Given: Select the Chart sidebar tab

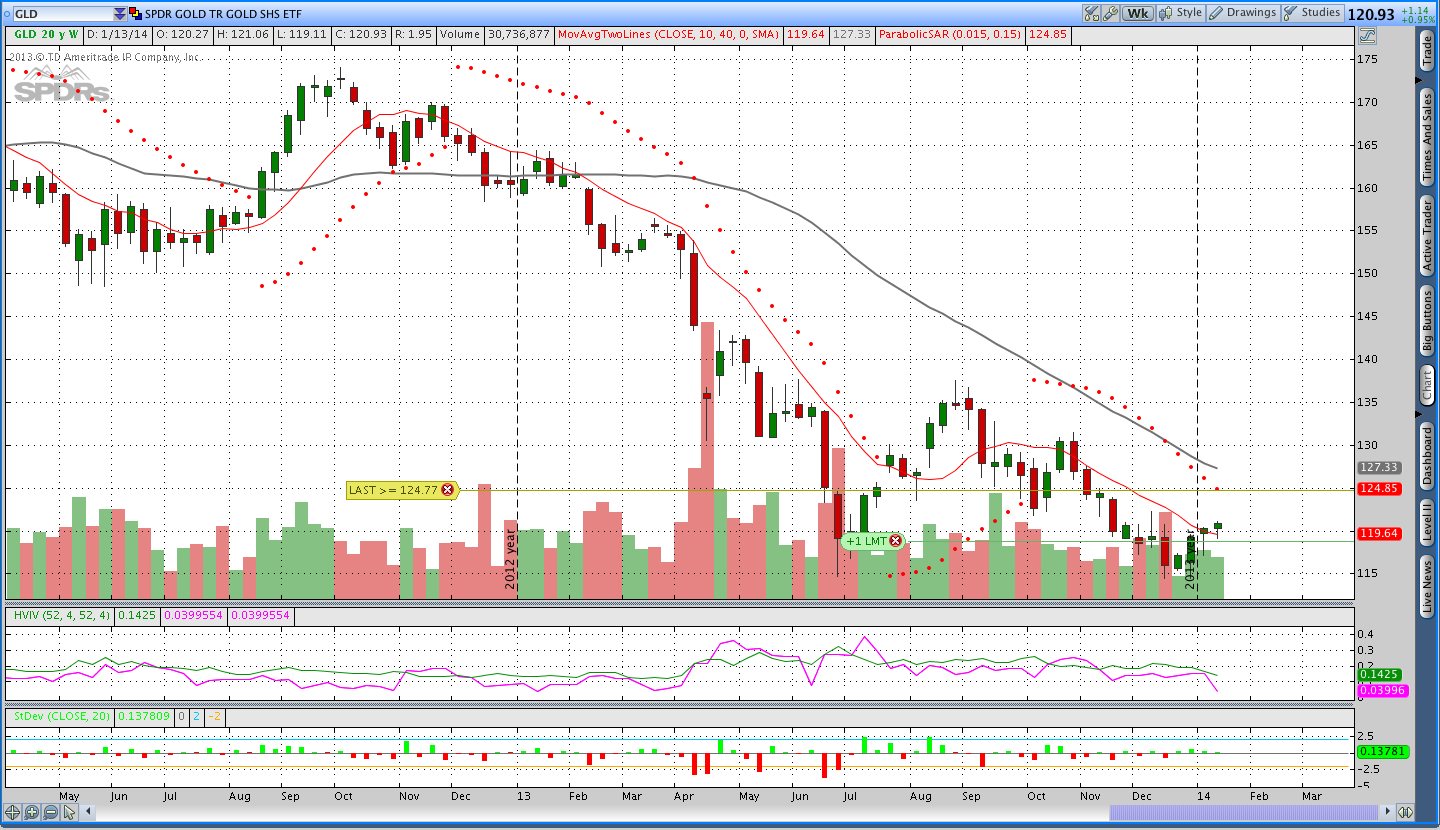Looking at the screenshot, I should [1427, 385].
